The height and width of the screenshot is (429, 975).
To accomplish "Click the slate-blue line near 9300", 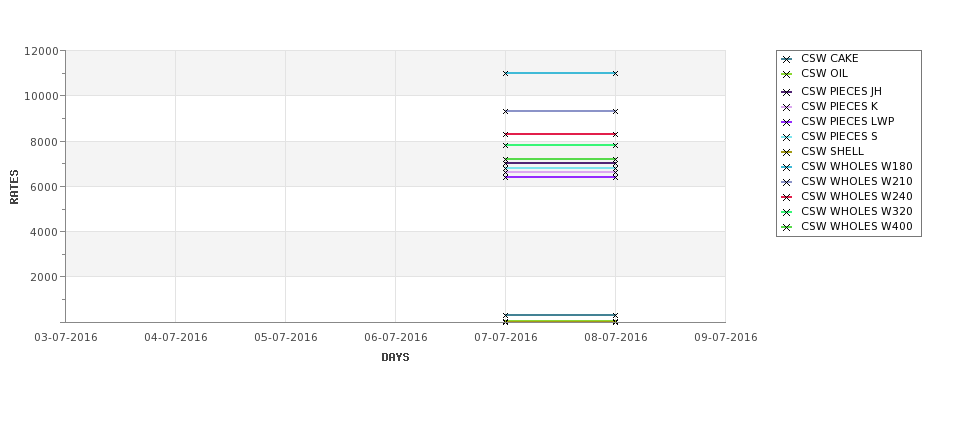I will click(560, 111).
